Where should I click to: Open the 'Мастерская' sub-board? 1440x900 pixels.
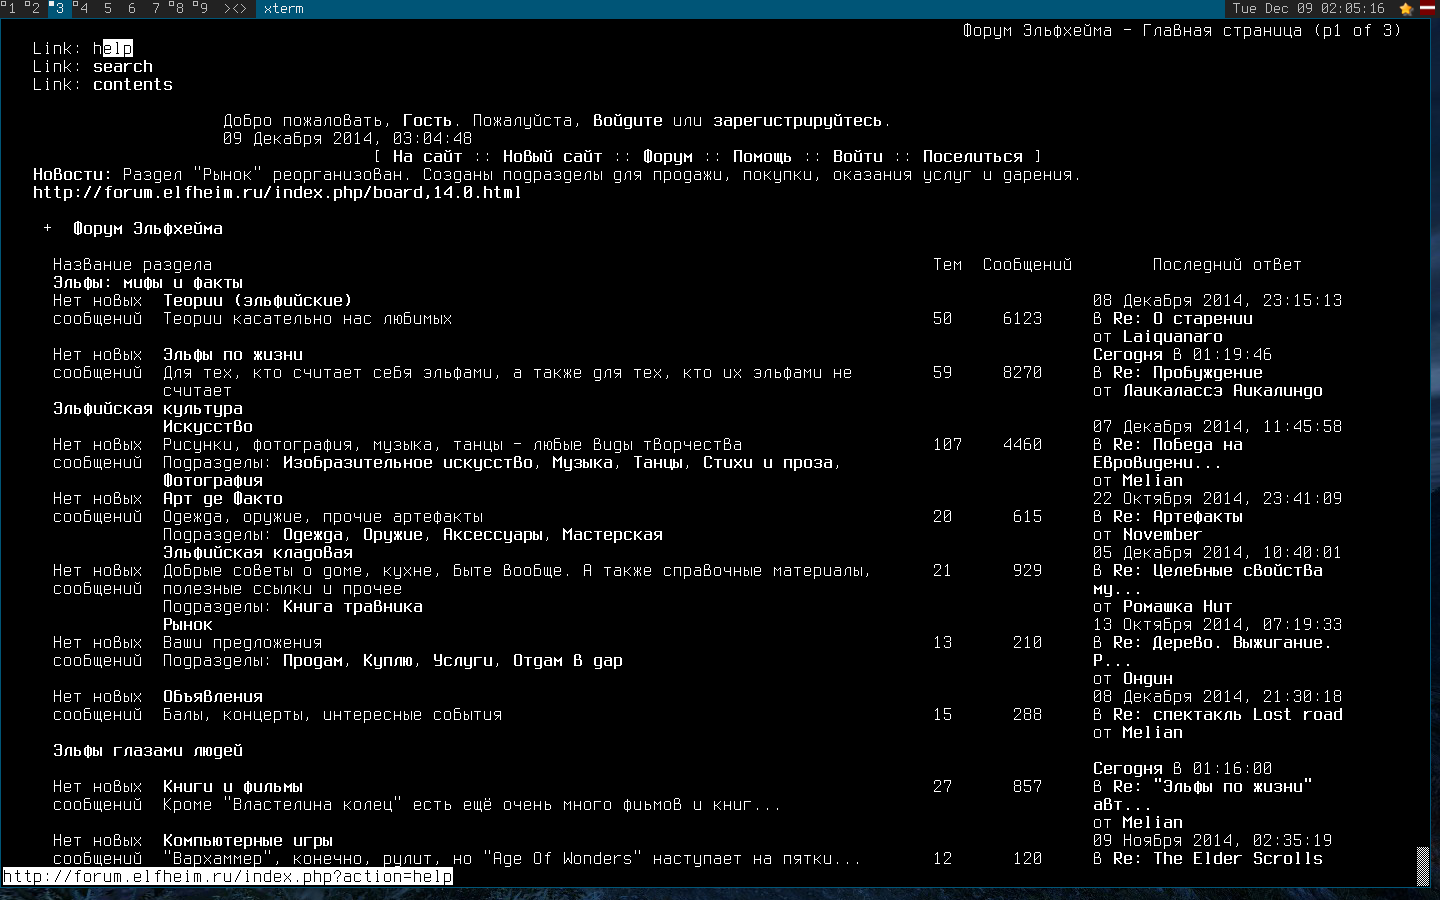613,534
